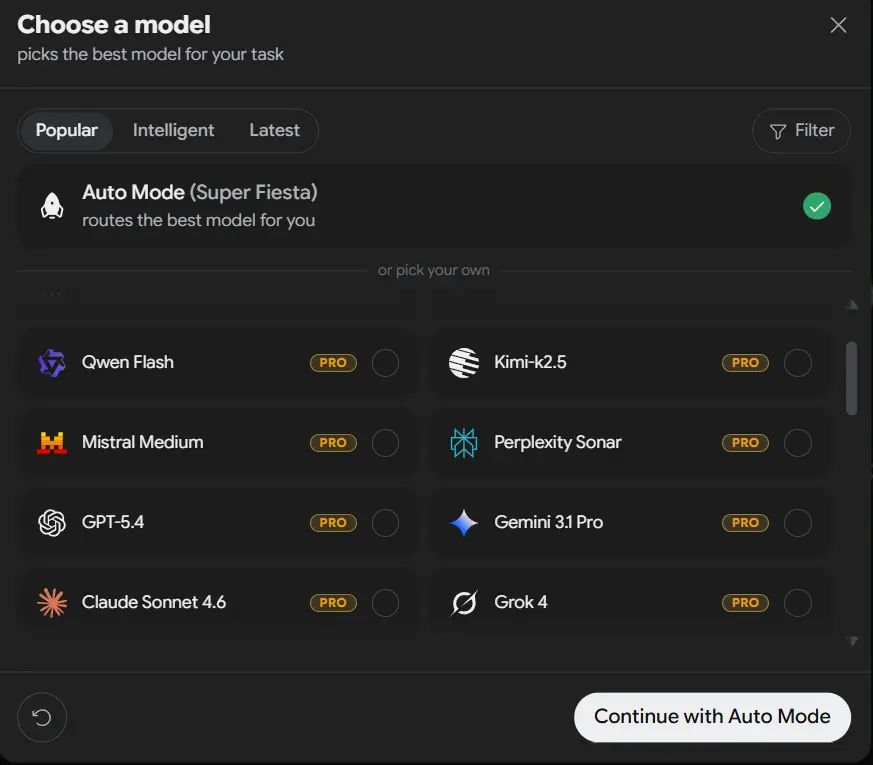
Task: Click the "GPT-5.4" model name
Action: [x=112, y=522]
